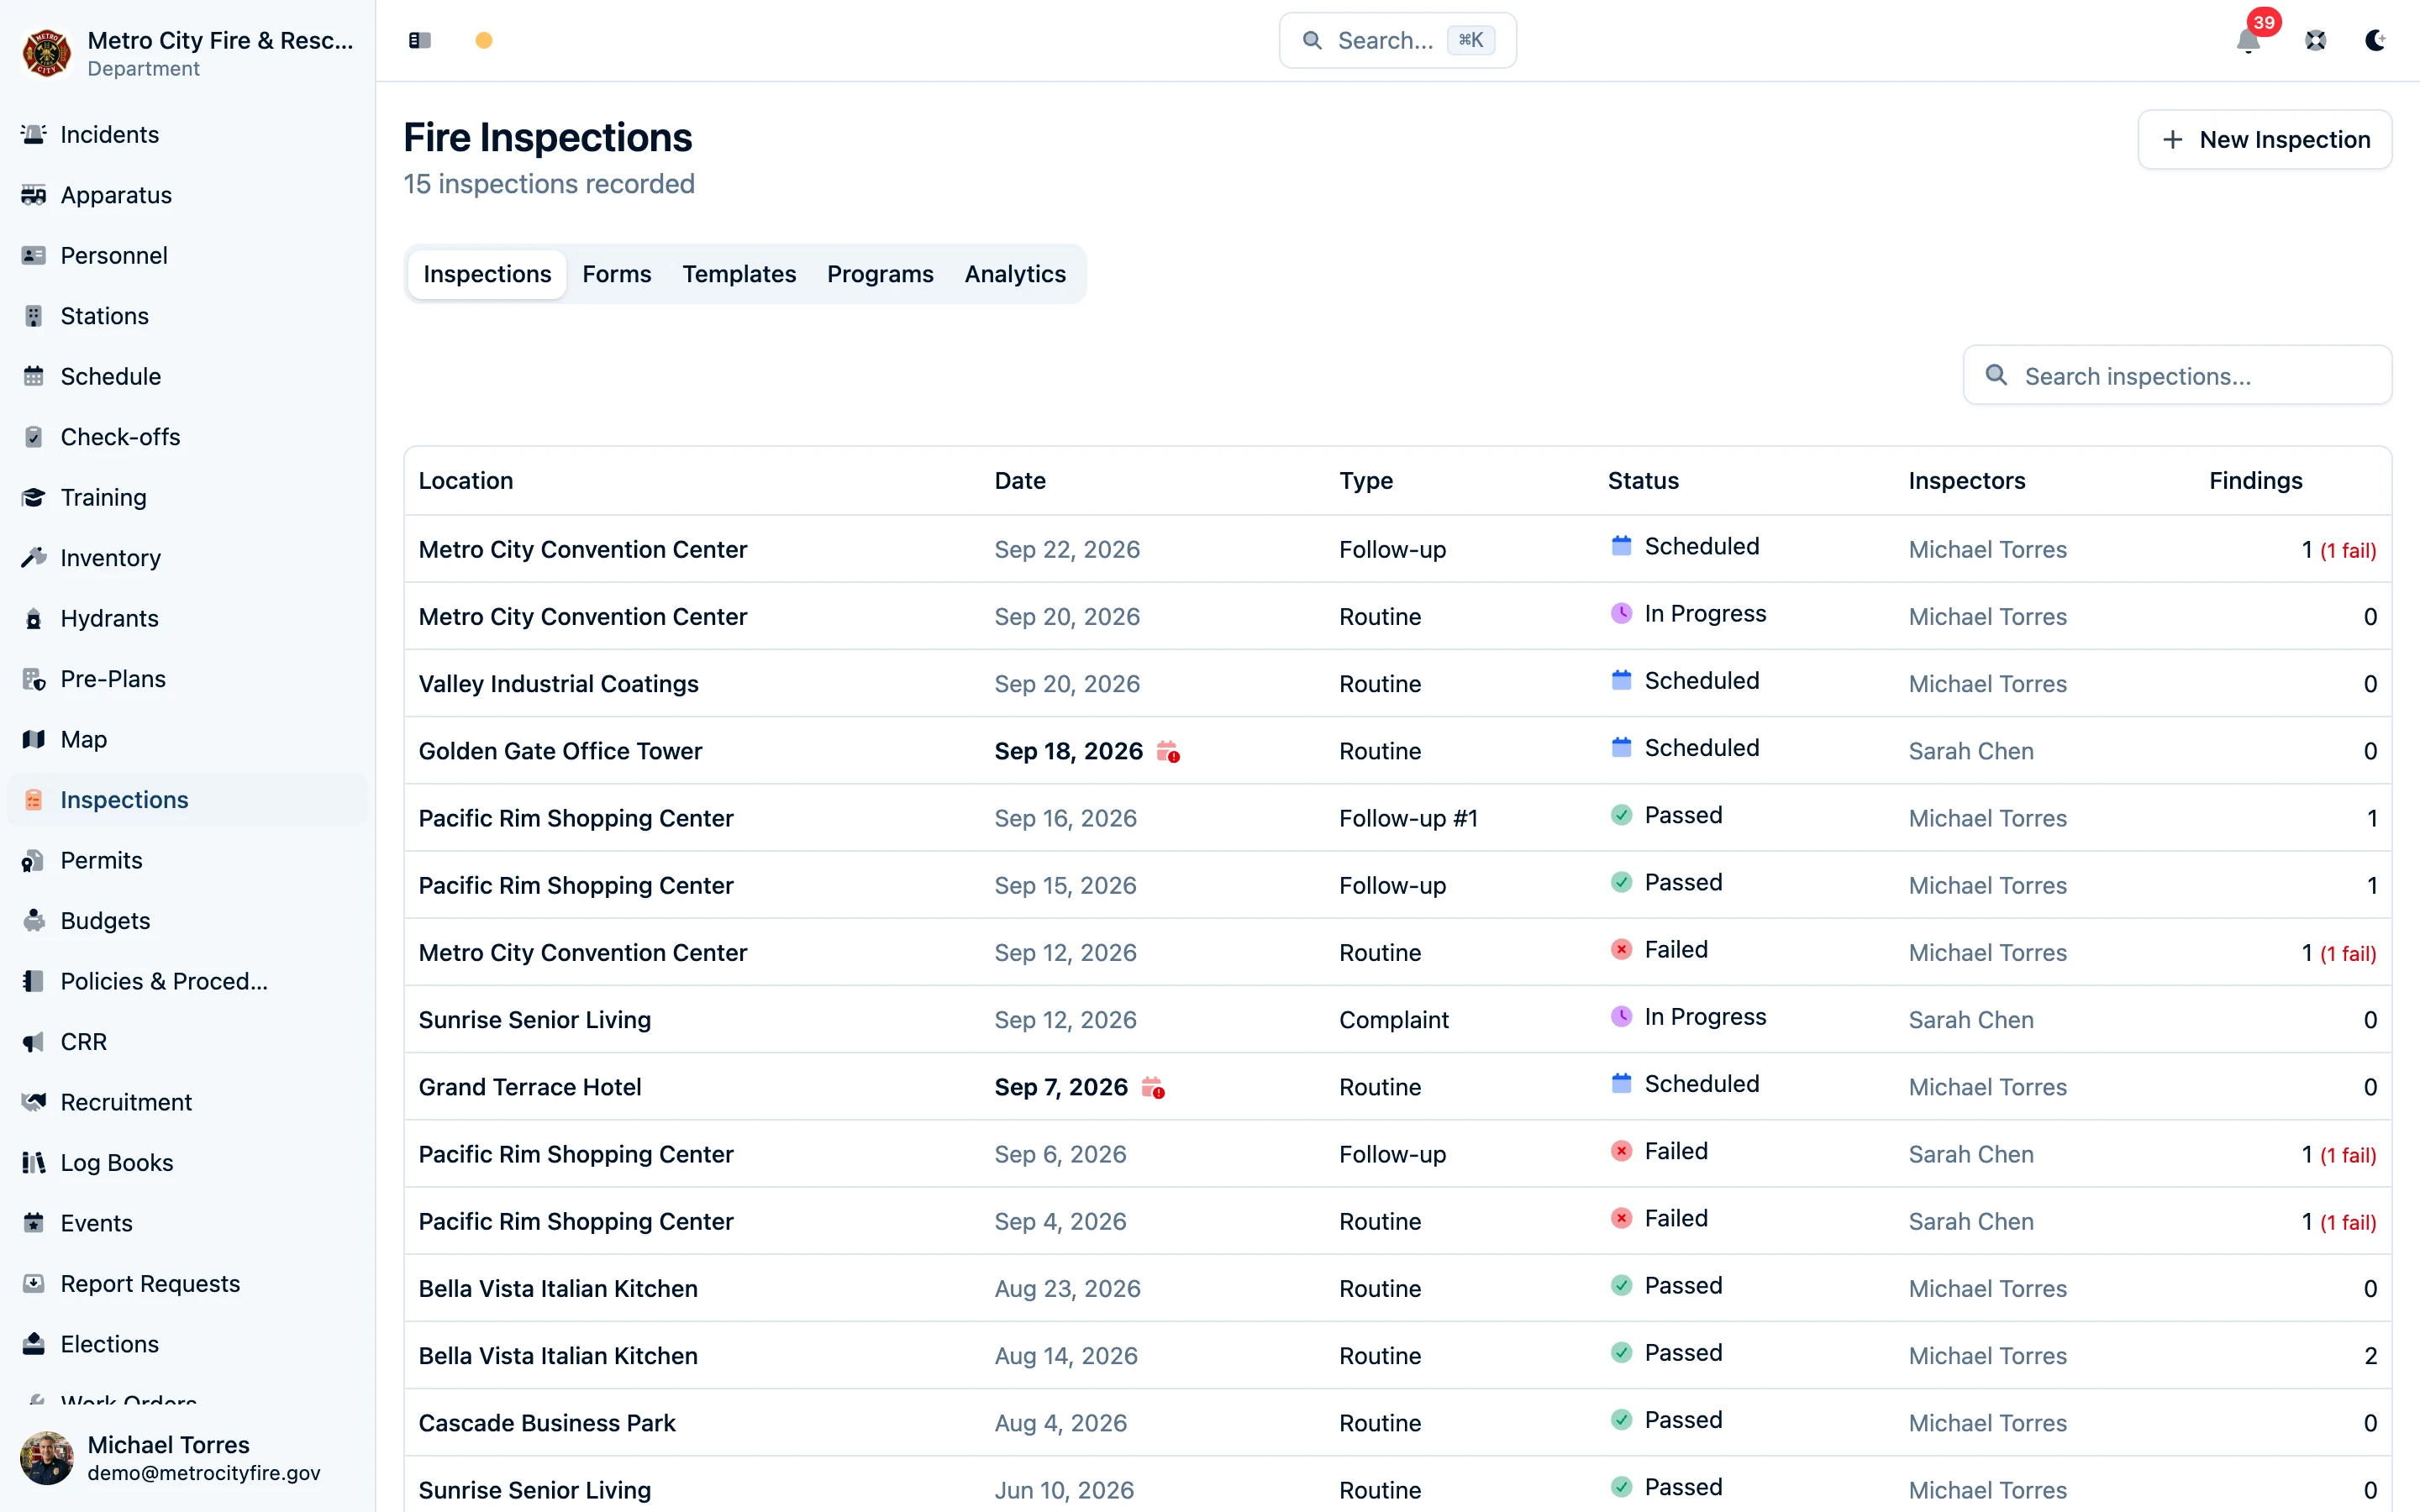The height and width of the screenshot is (1512, 2420).
Task: Open Log Books in the sidebar
Action: pos(187,1163)
